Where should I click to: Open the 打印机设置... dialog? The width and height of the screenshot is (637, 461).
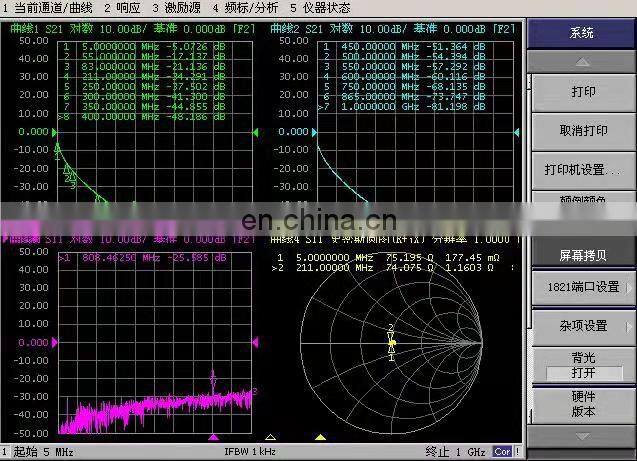tap(581, 169)
